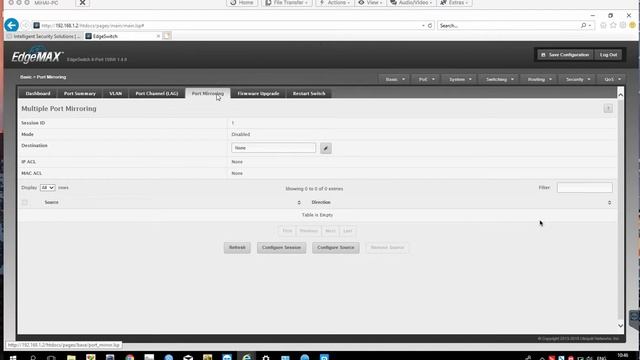Click the Next pagination button
The image size is (640, 360).
coord(330,231)
